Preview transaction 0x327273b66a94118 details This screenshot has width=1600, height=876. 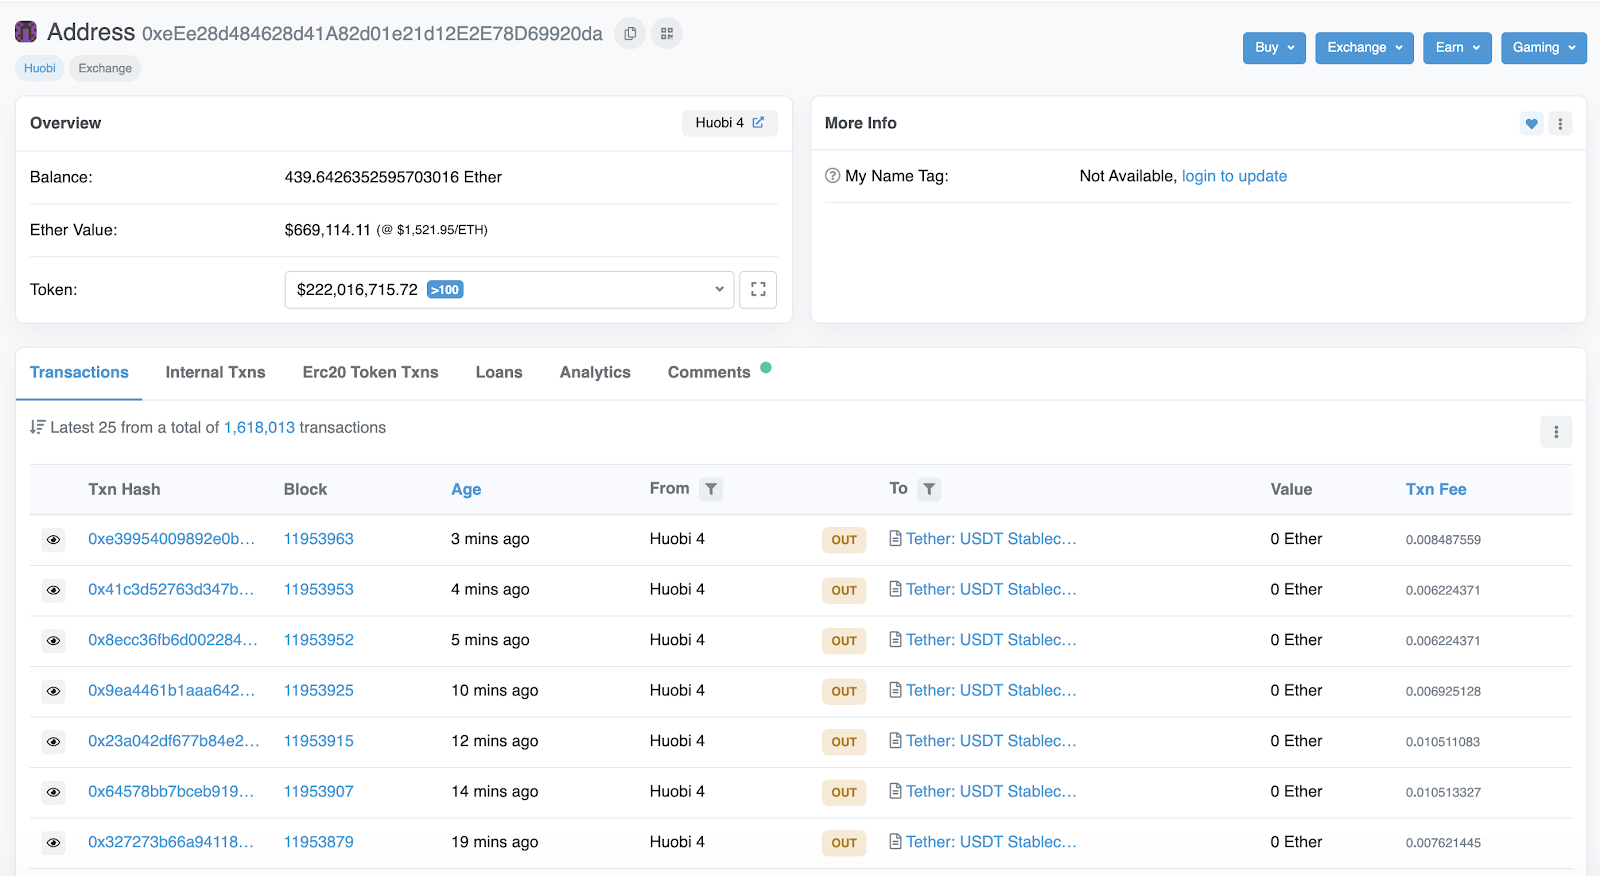[54, 843]
